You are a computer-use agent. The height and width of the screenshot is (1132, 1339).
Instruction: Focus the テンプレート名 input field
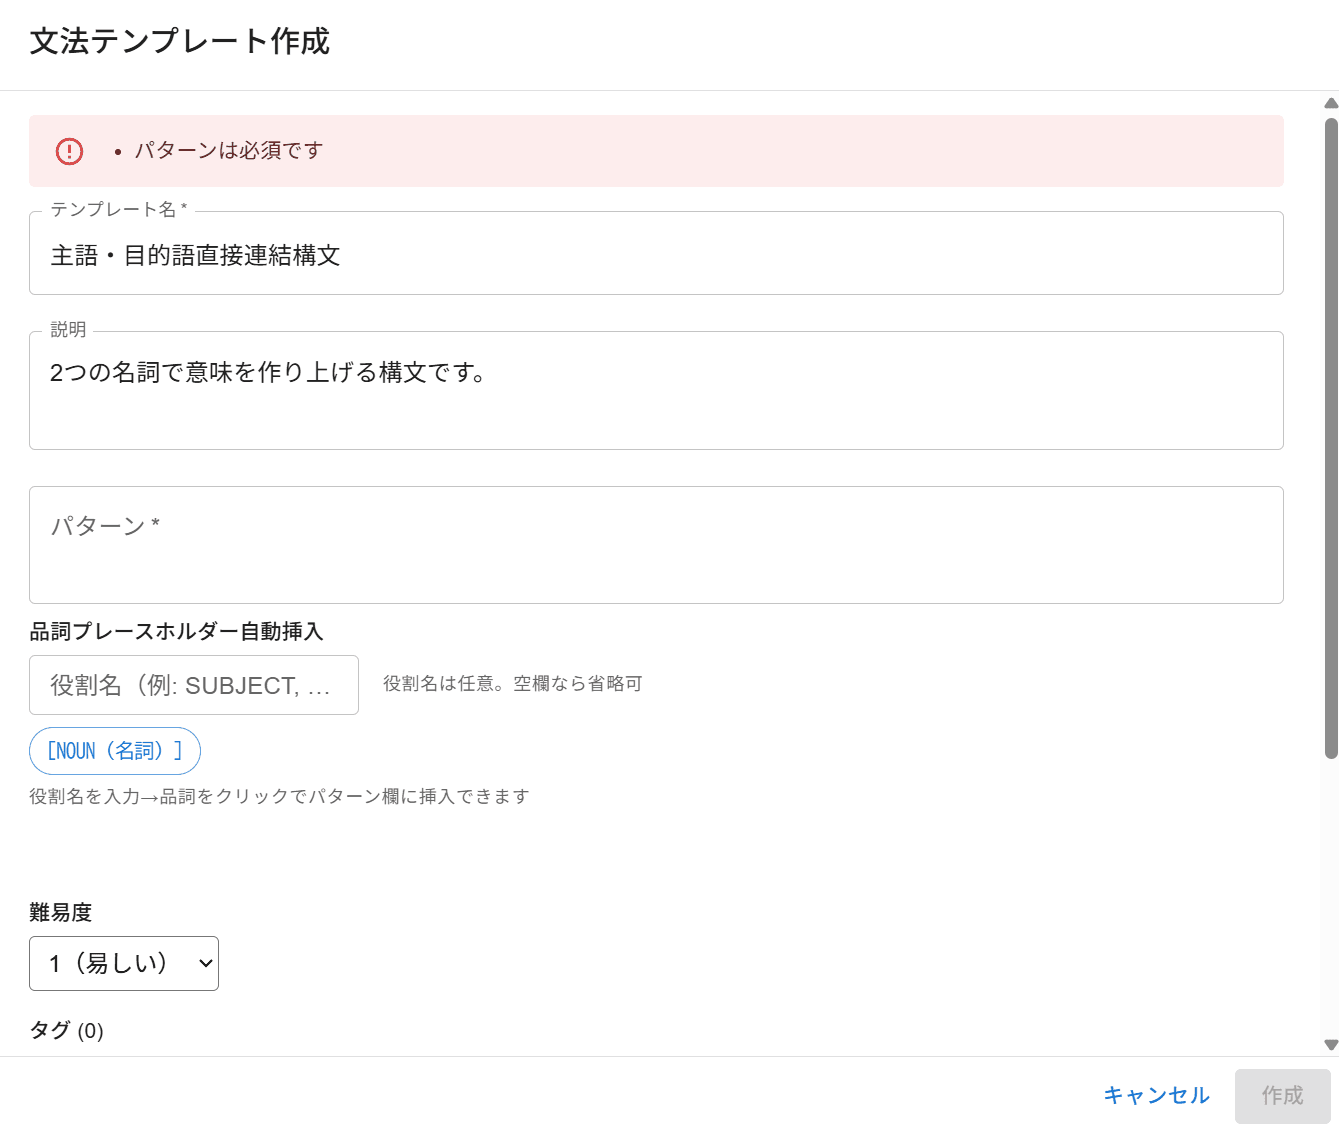pyautogui.click(x=656, y=255)
